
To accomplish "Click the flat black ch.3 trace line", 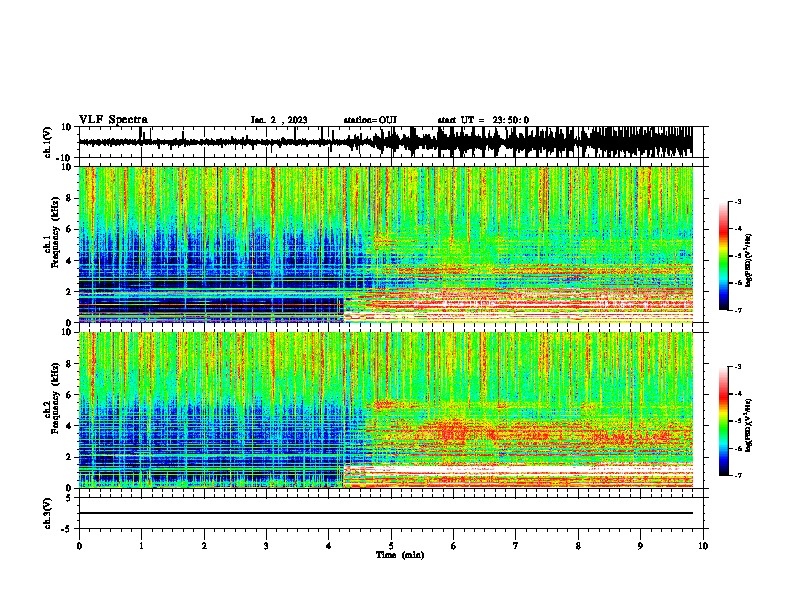I will [x=385, y=513].
